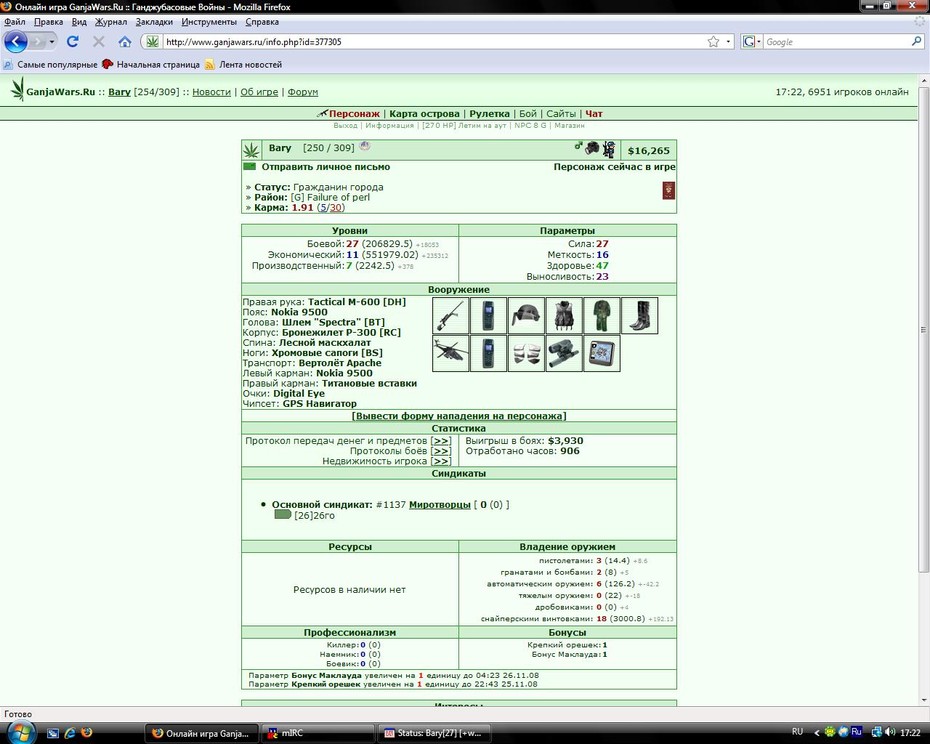The height and width of the screenshot is (744, 930).
Task: Switch to mIRC taskbar button
Action: pos(319,733)
